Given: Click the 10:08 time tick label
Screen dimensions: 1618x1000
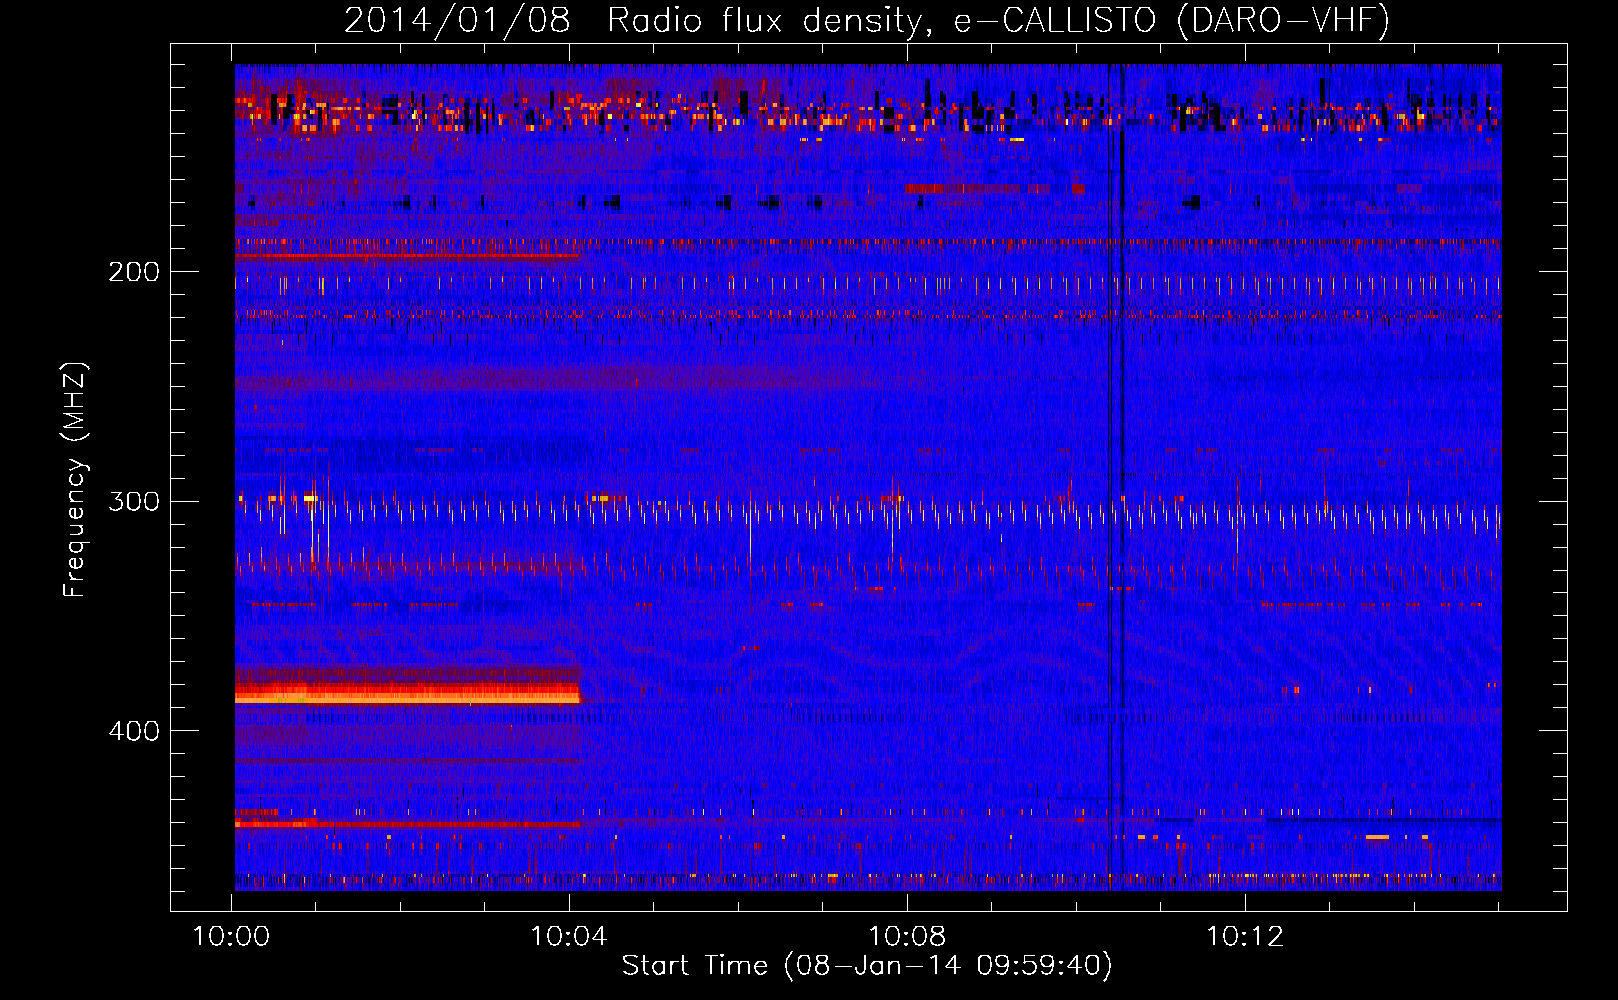Looking at the screenshot, I should coord(907,937).
